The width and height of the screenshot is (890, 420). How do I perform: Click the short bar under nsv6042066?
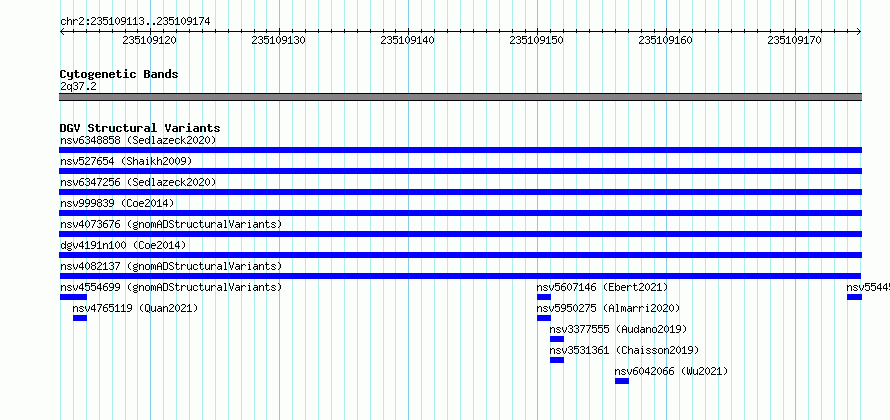pos(622,381)
